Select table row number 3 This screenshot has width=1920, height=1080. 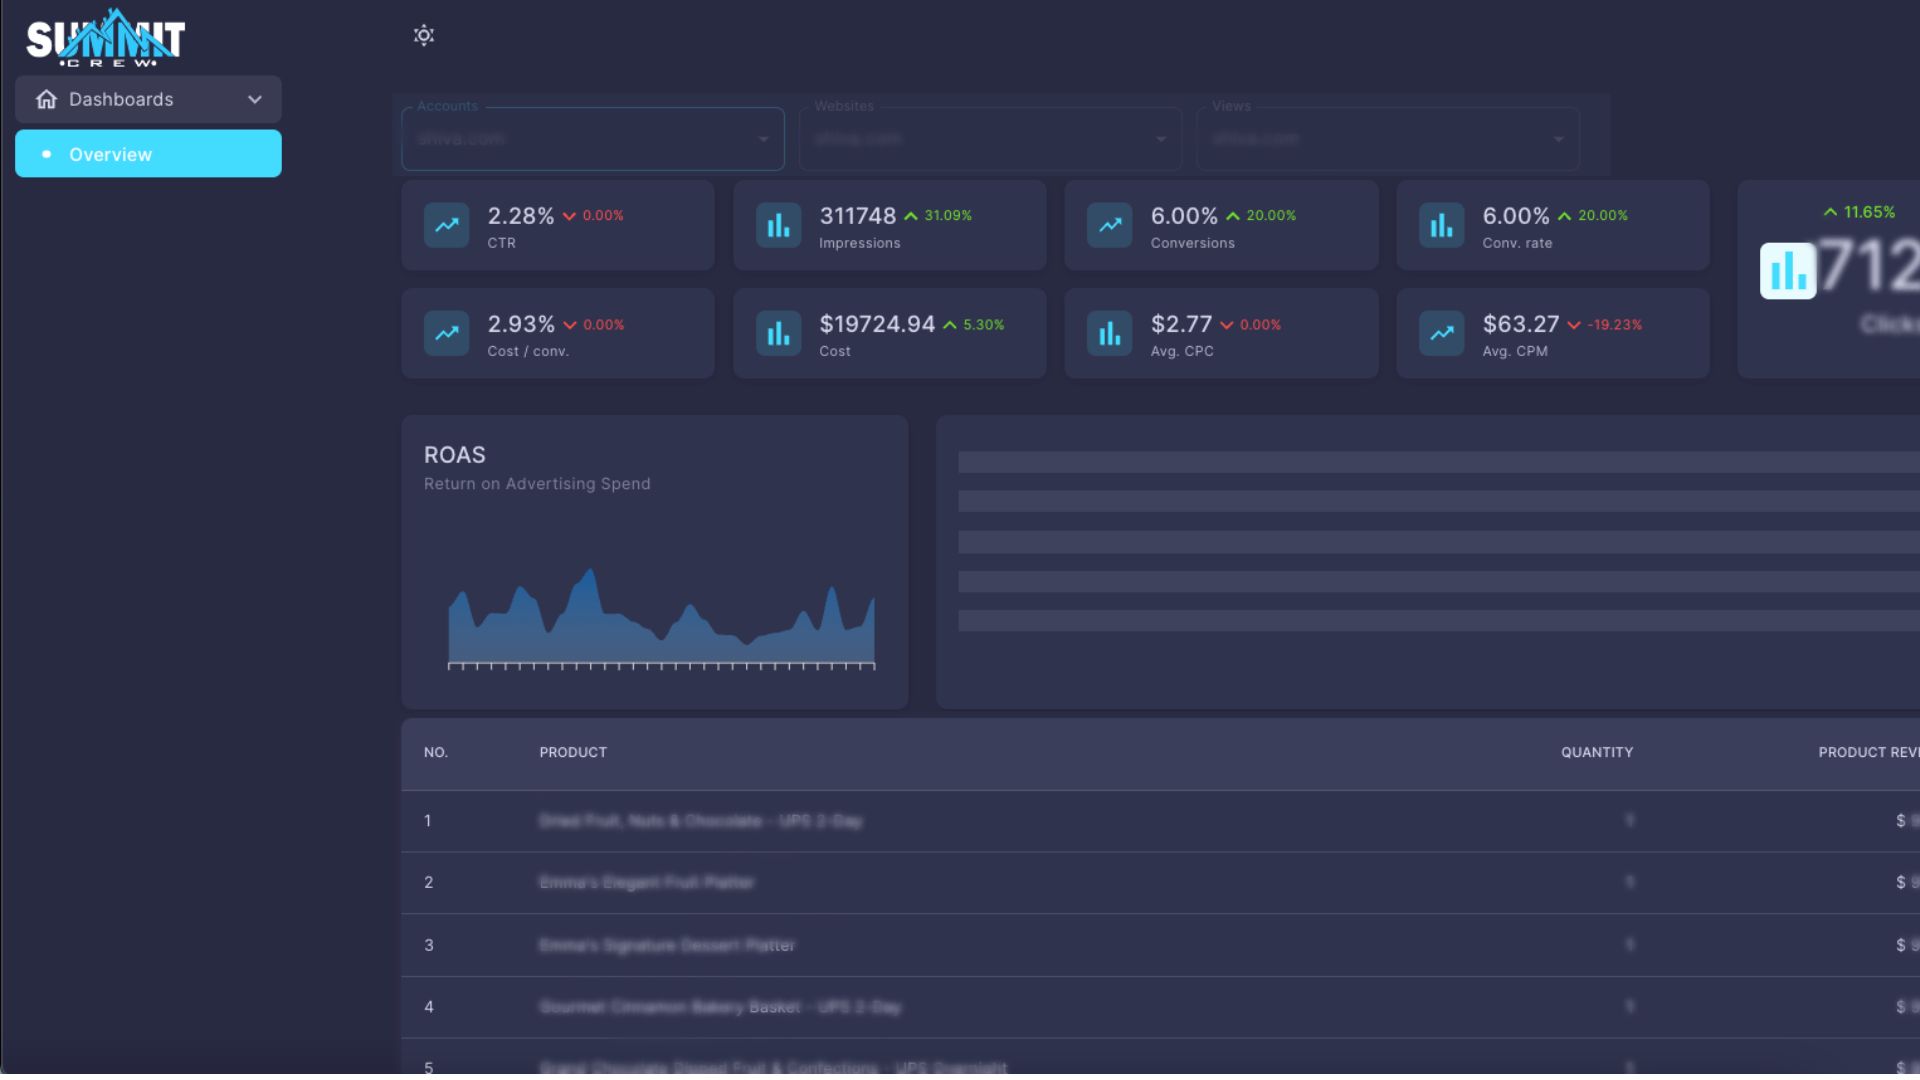point(1160,945)
